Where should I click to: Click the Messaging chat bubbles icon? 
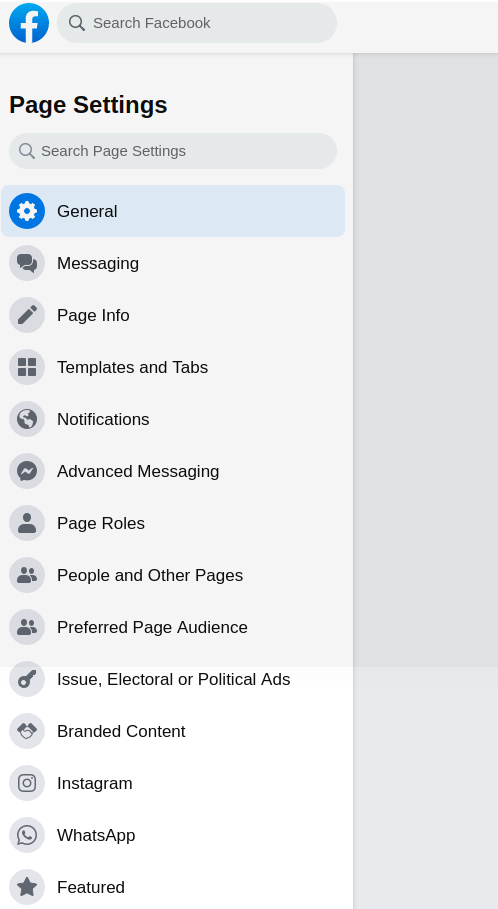click(27, 263)
